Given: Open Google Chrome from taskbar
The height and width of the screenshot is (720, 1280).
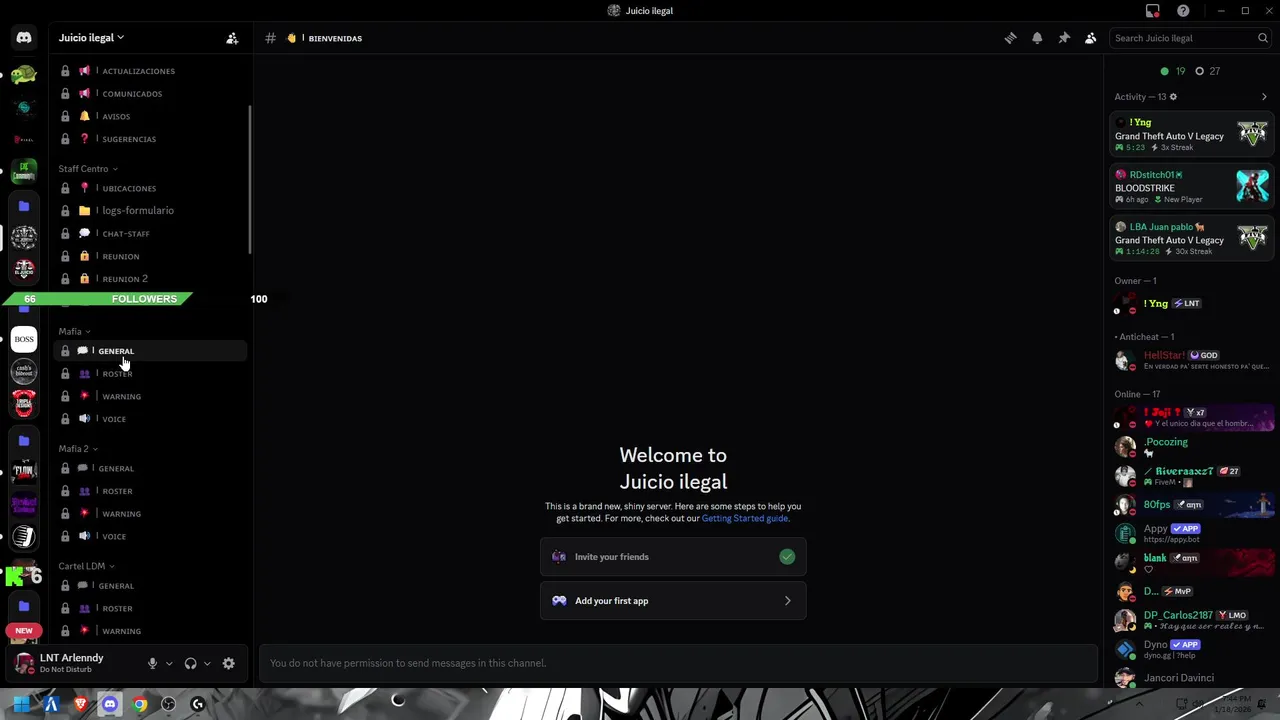Looking at the screenshot, I should click(x=140, y=704).
